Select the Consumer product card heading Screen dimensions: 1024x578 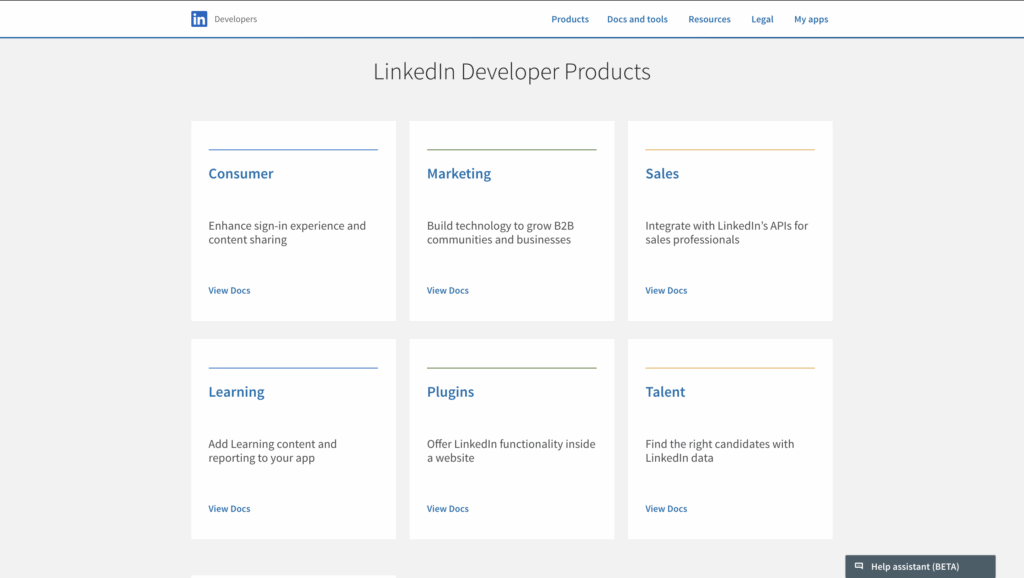pos(240,173)
